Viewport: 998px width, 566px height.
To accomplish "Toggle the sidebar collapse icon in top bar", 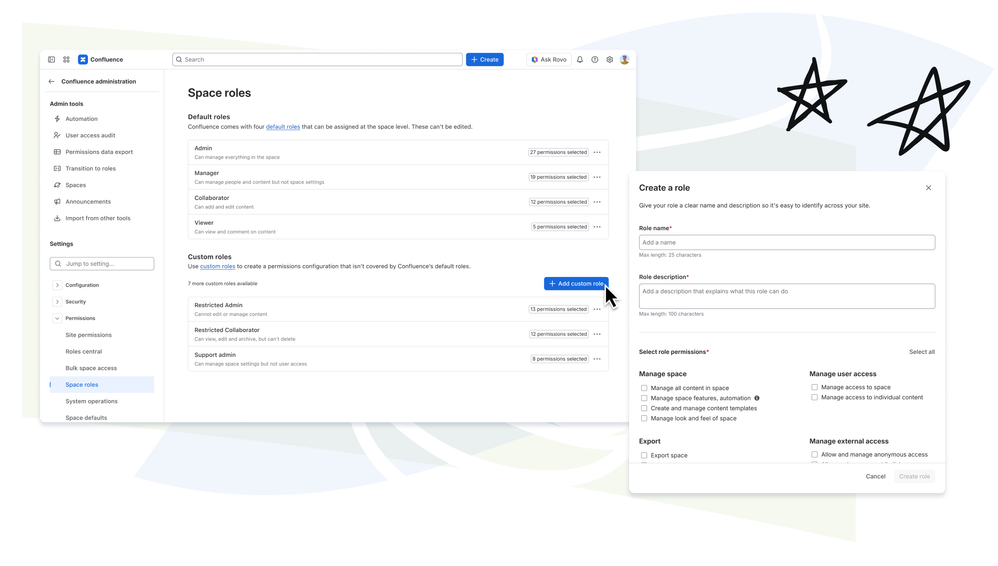I will click(52, 59).
